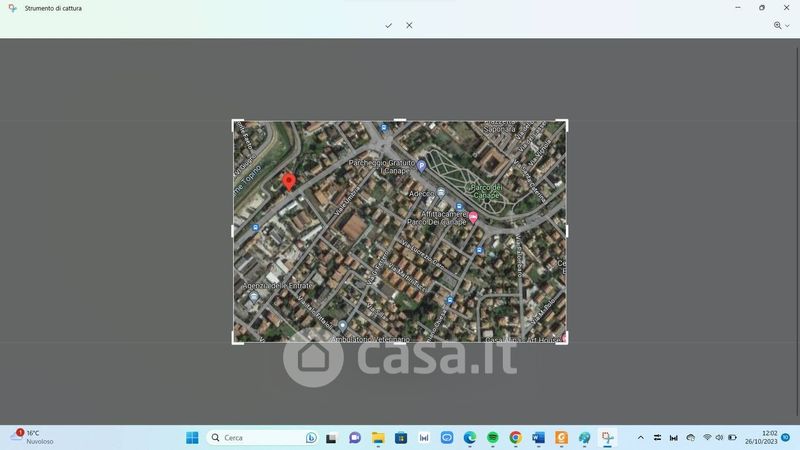The height and width of the screenshot is (450, 800).
Task: Click the Parcheggio Gratuito parking marker
Action: (421, 167)
